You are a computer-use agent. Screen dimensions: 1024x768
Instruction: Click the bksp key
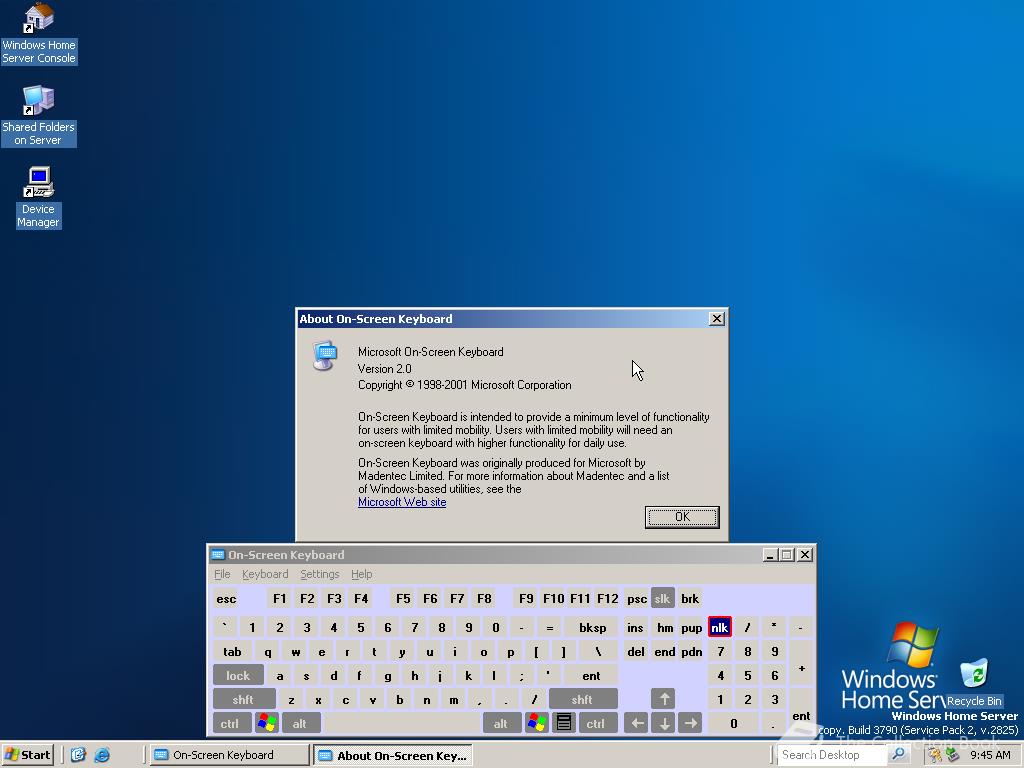pyautogui.click(x=592, y=627)
